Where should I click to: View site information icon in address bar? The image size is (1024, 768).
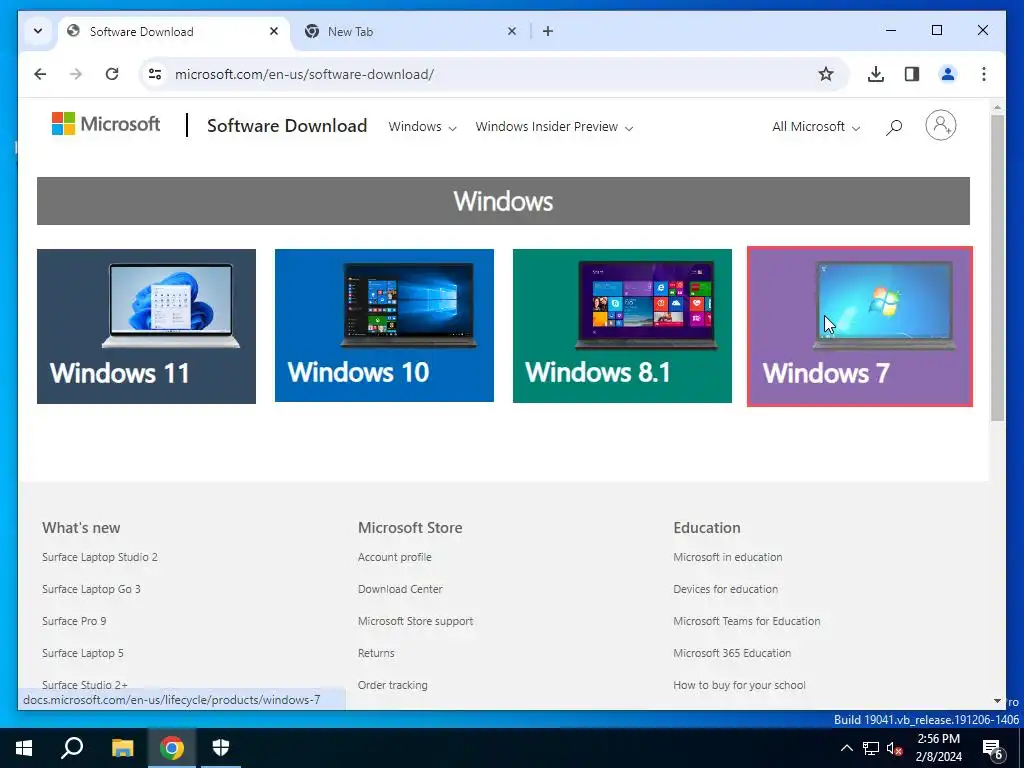click(155, 74)
